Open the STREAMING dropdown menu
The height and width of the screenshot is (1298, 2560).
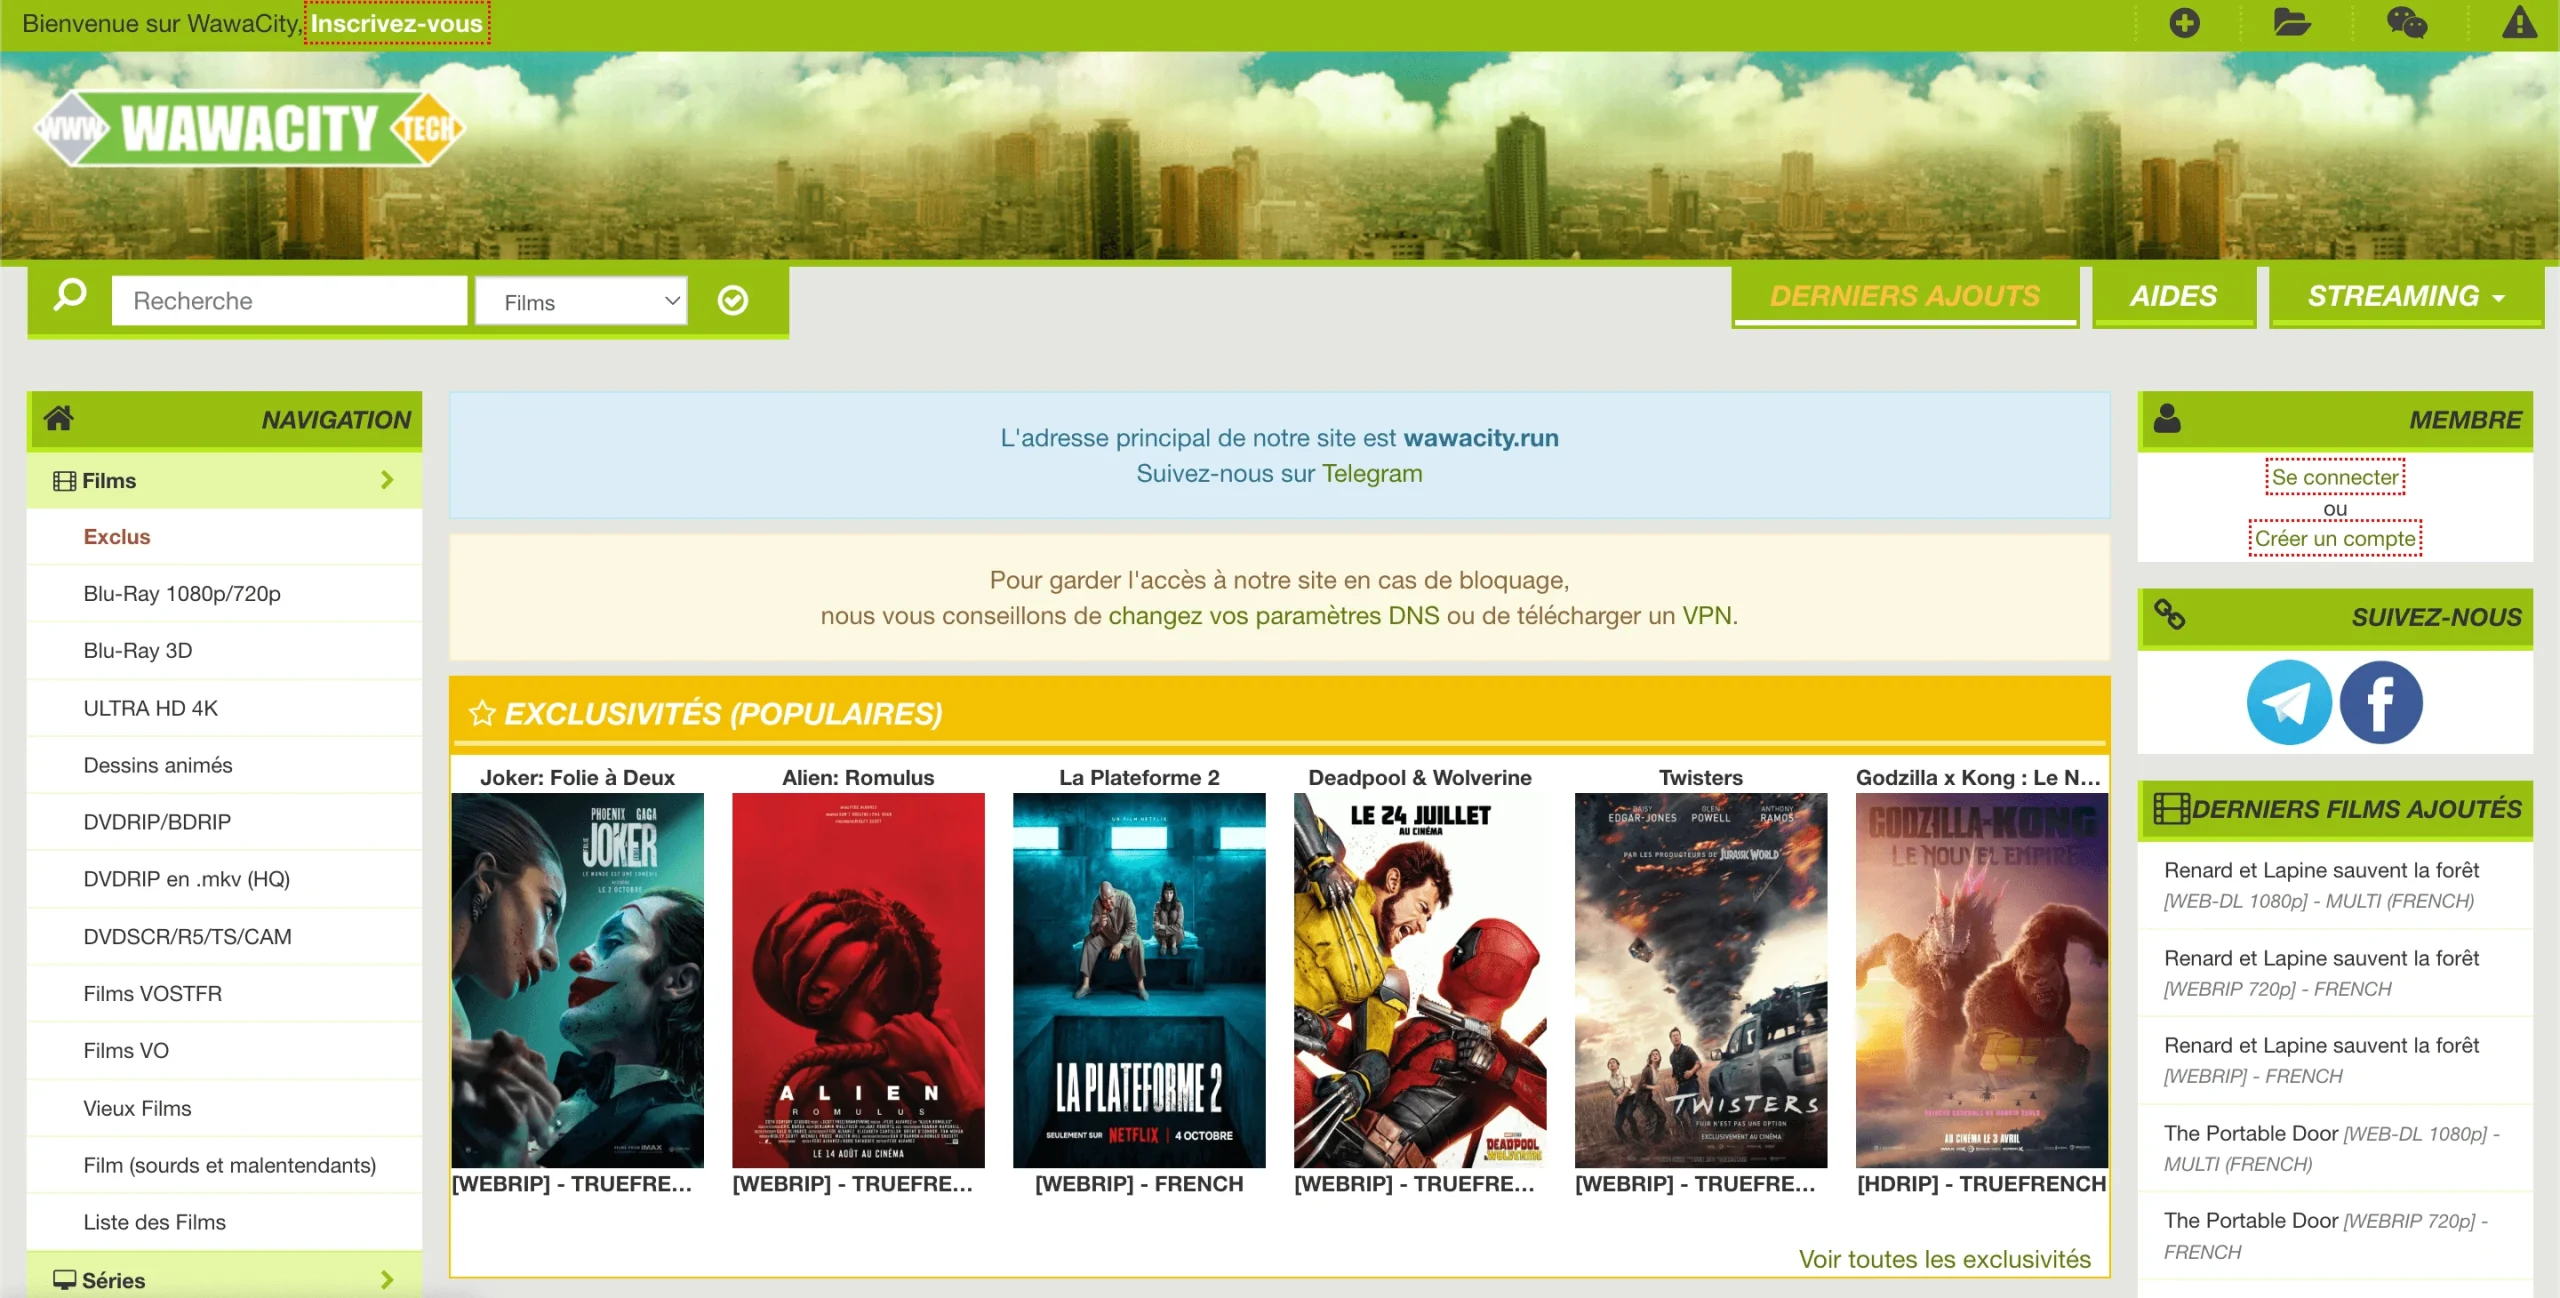click(2406, 296)
